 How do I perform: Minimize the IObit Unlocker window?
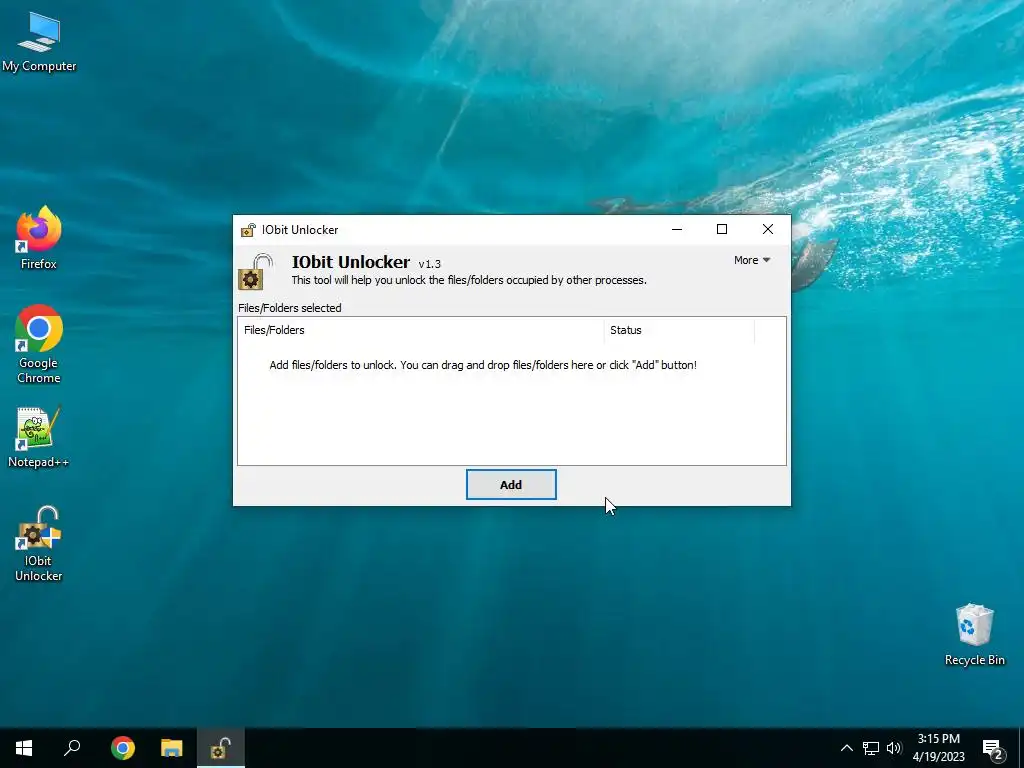[677, 229]
